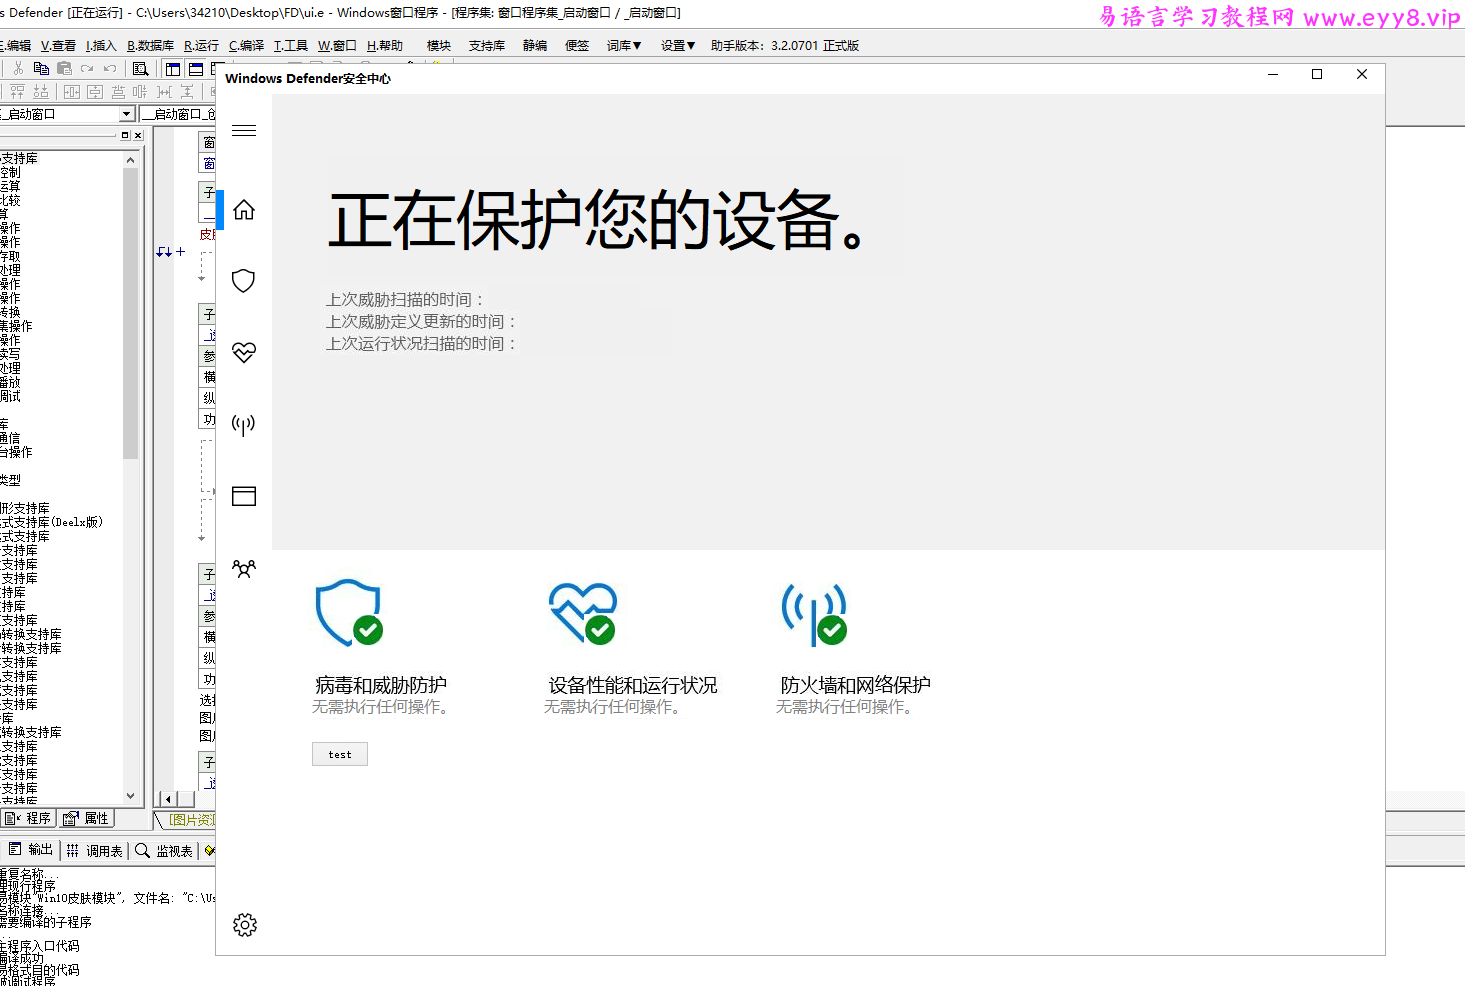
Task: Click the equalize vertical spacing alignment icon
Action: (187, 92)
